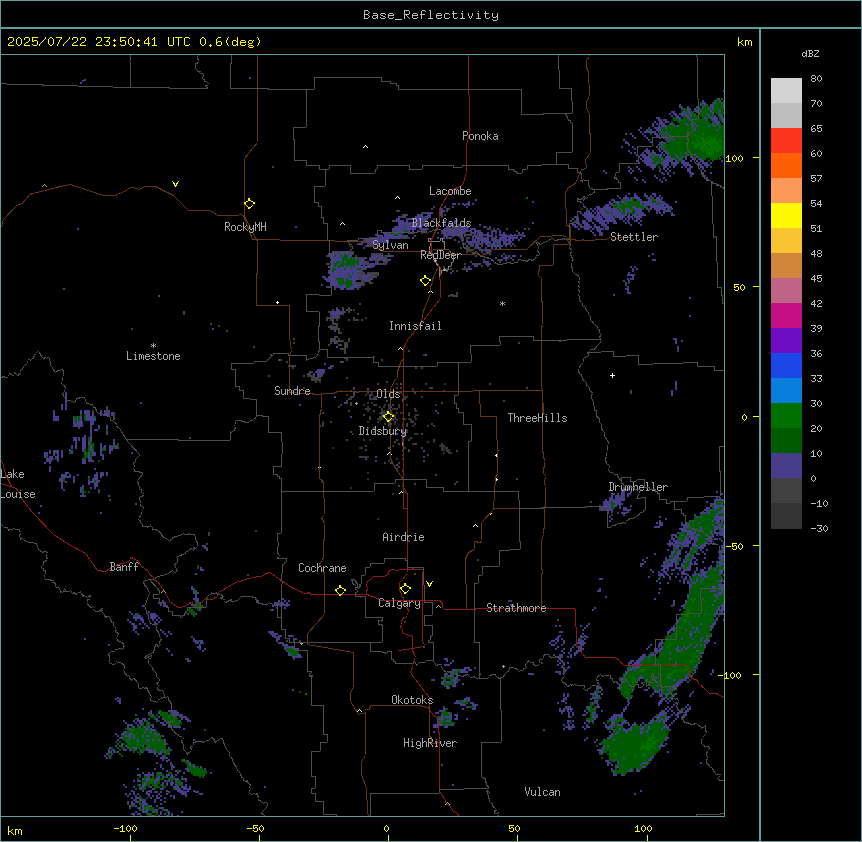Click the white 80 dBZ color swatch

tap(786, 91)
